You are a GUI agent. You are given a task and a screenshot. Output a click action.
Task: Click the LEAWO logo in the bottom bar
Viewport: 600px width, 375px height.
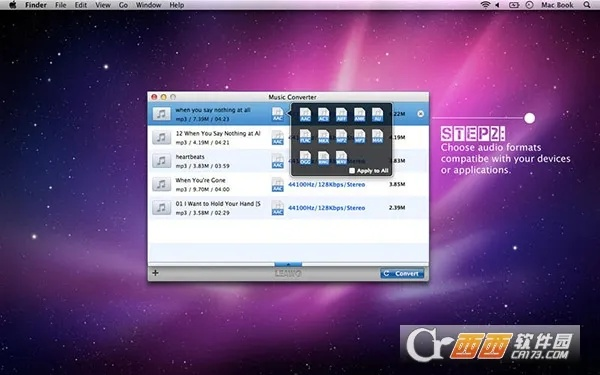coord(288,273)
